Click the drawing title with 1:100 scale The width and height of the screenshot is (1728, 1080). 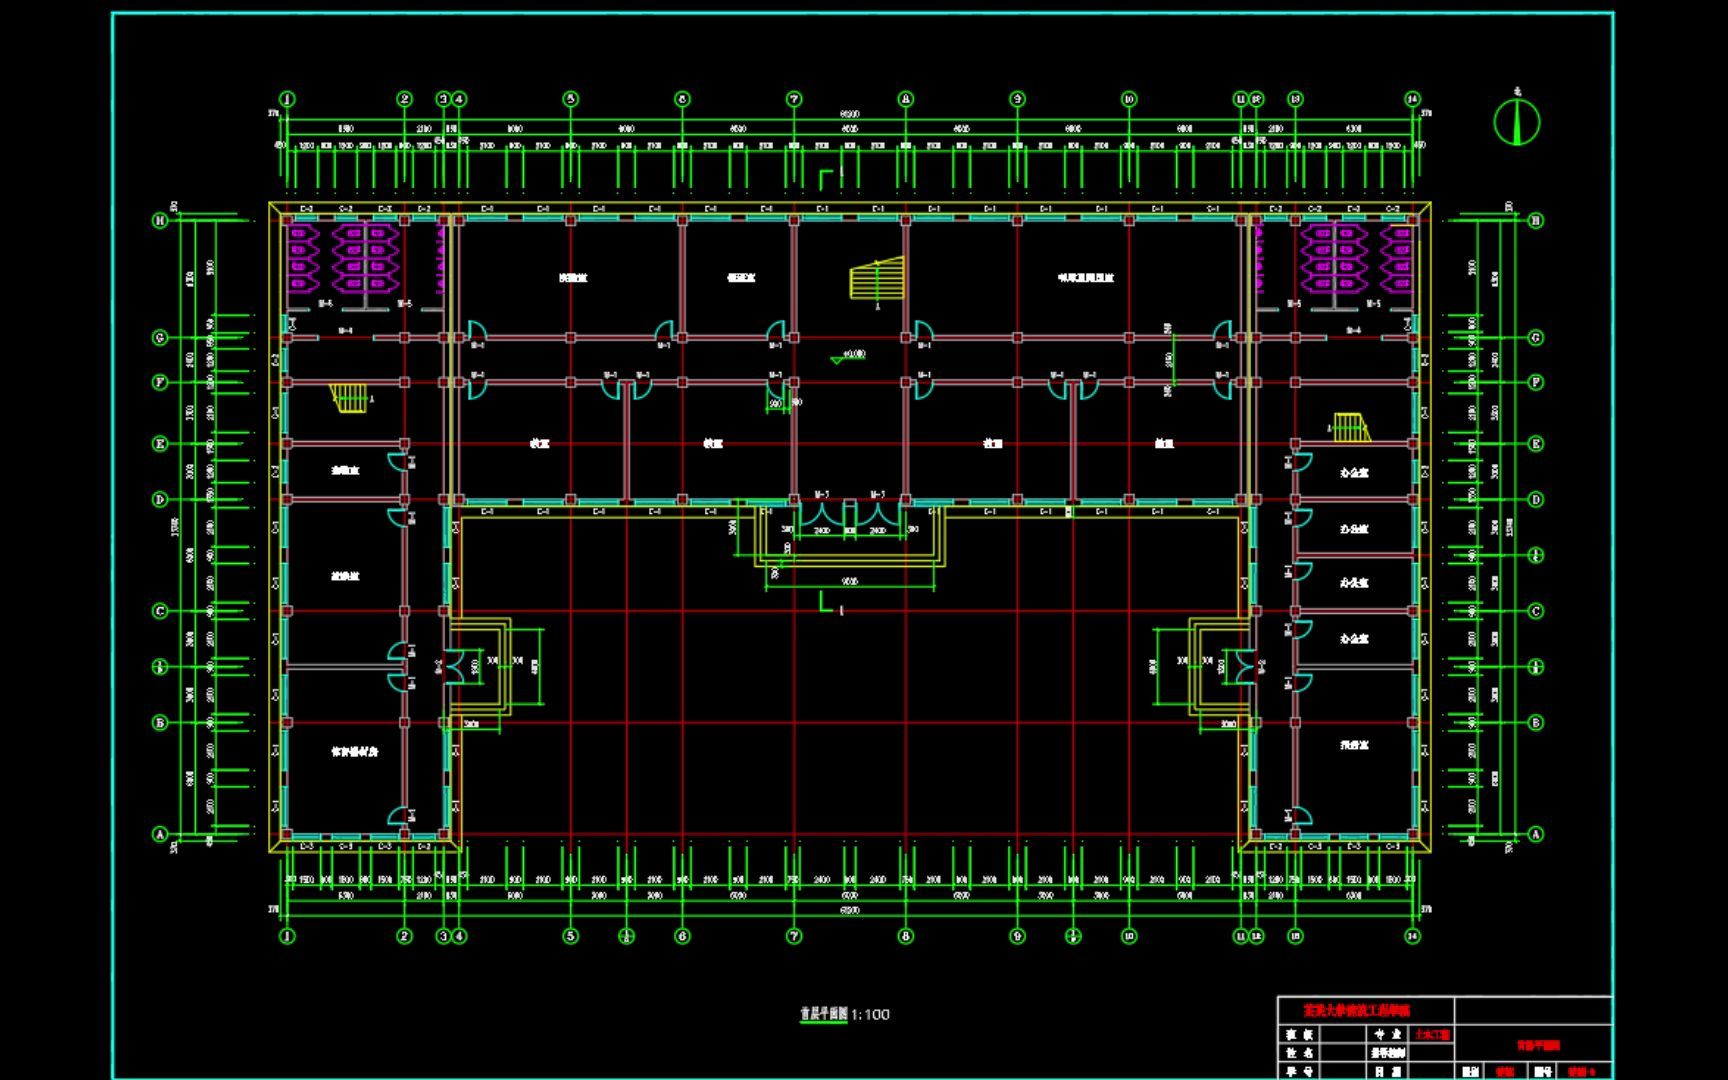pos(845,1014)
